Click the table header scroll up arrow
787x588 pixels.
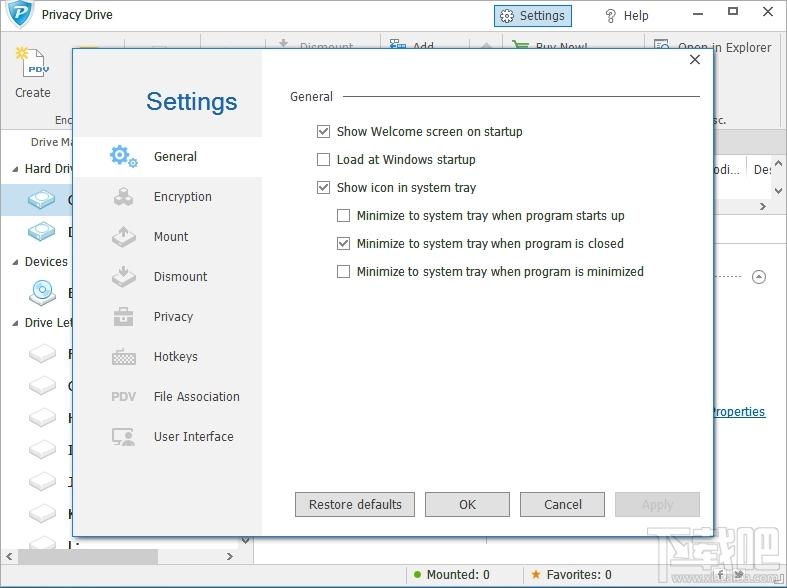[778, 164]
